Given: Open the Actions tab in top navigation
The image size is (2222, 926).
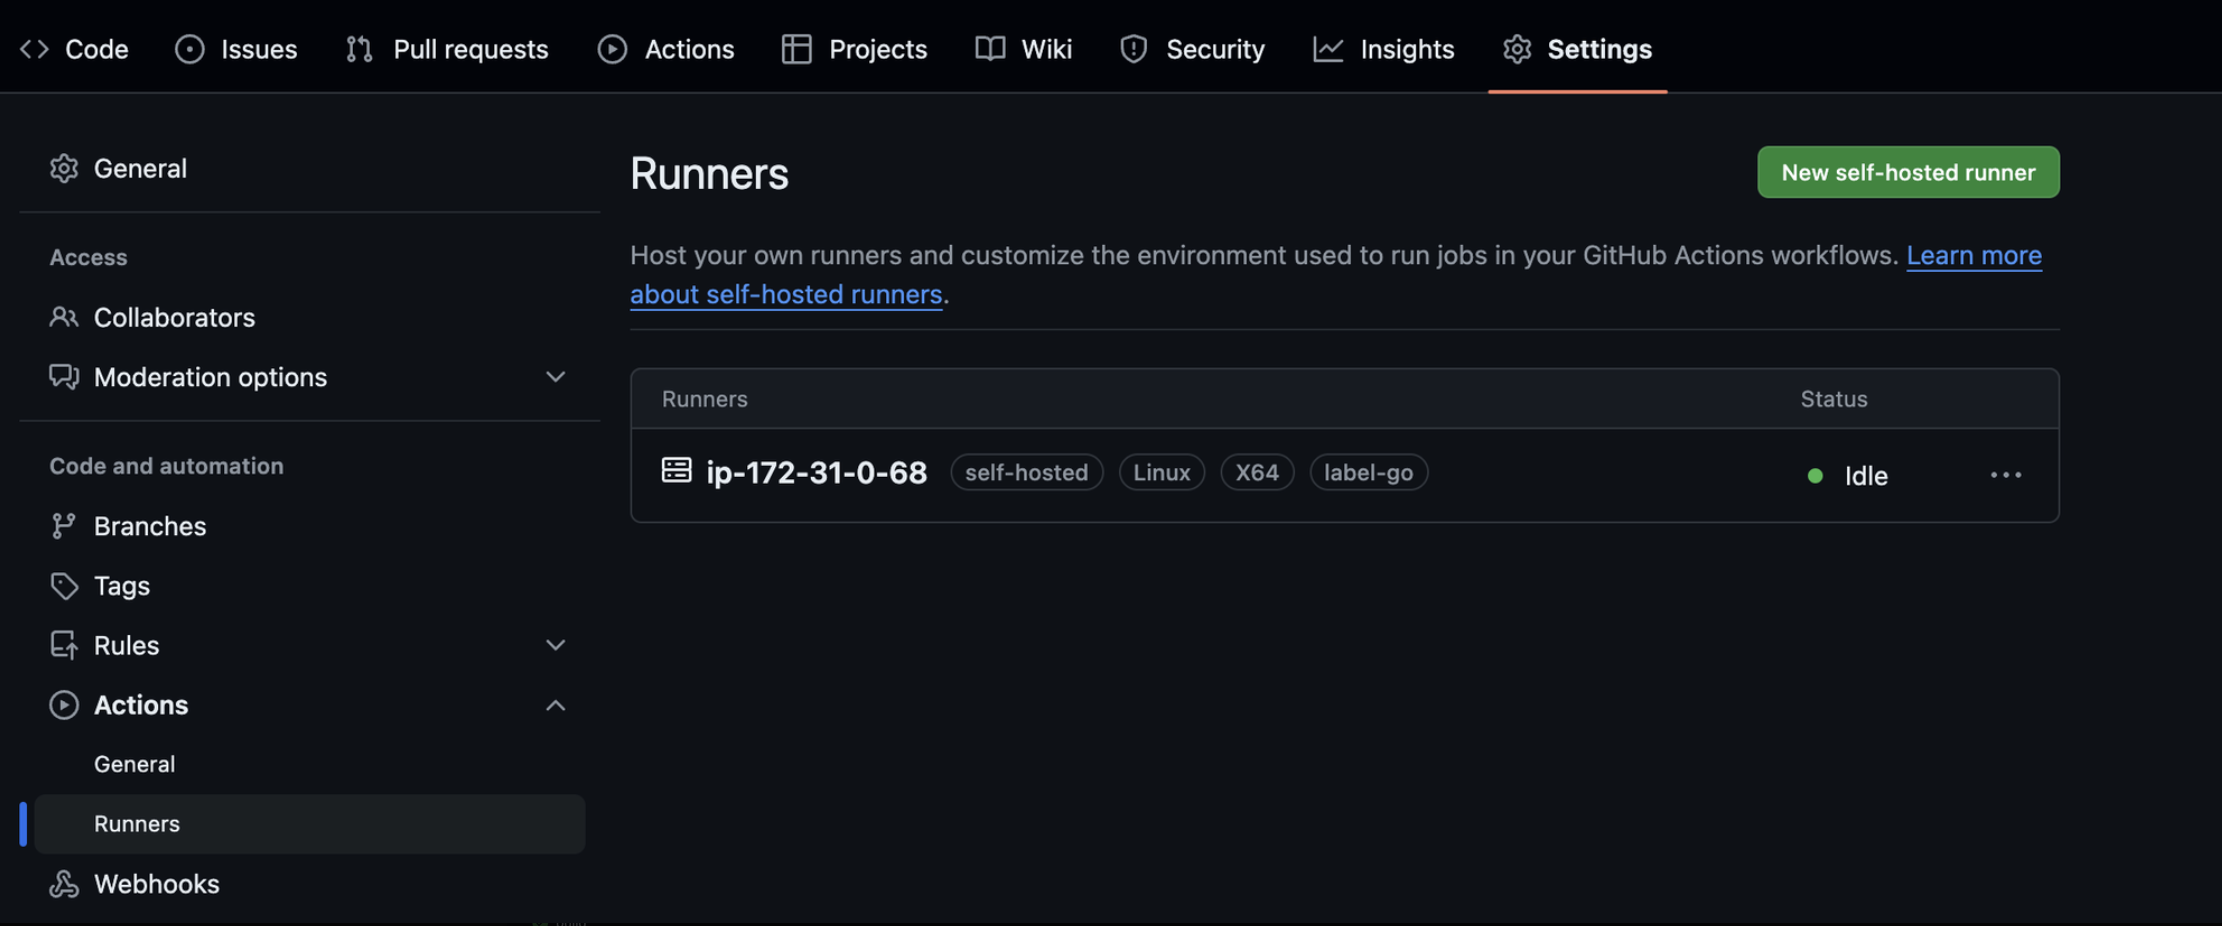Looking at the screenshot, I should pos(666,49).
